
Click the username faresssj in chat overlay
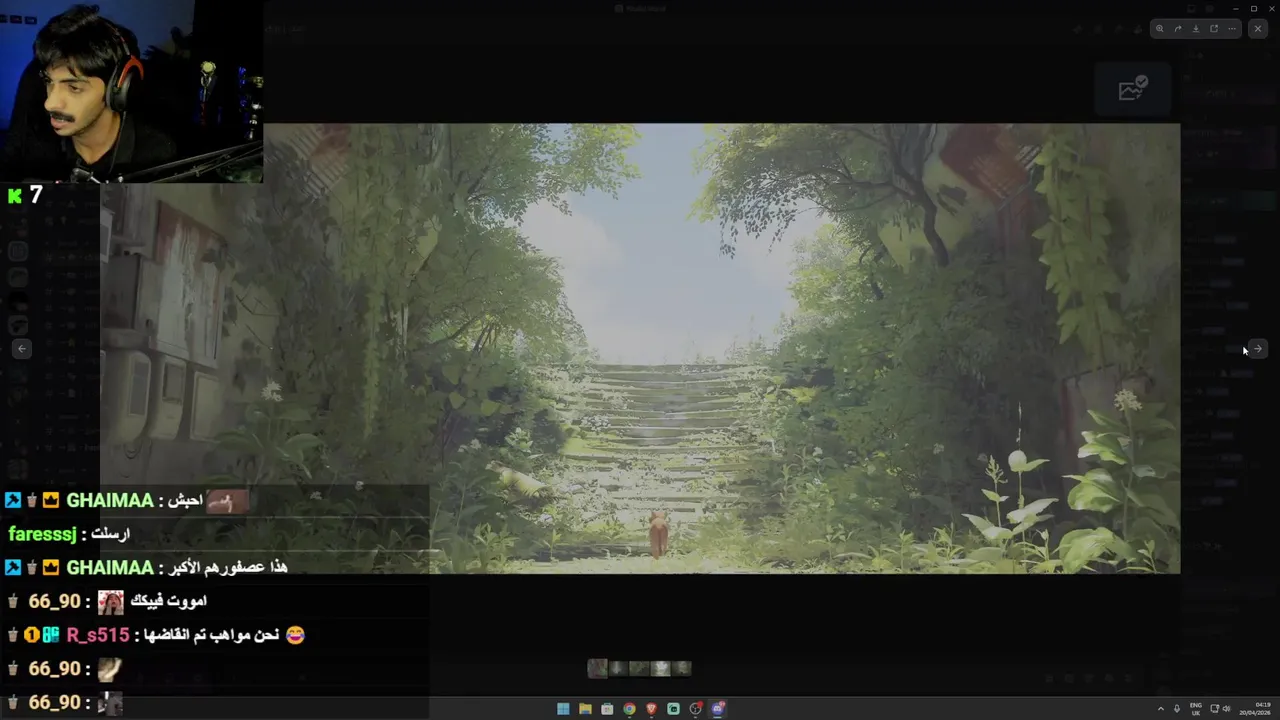click(x=41, y=534)
